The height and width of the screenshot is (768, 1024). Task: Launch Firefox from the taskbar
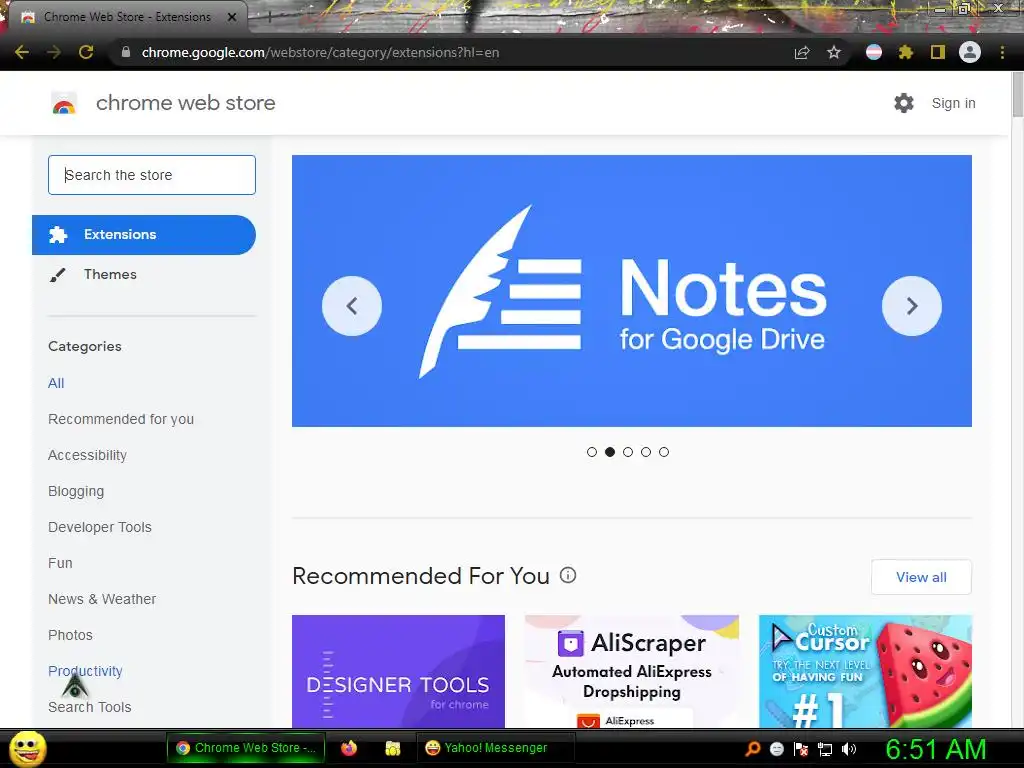(349, 748)
